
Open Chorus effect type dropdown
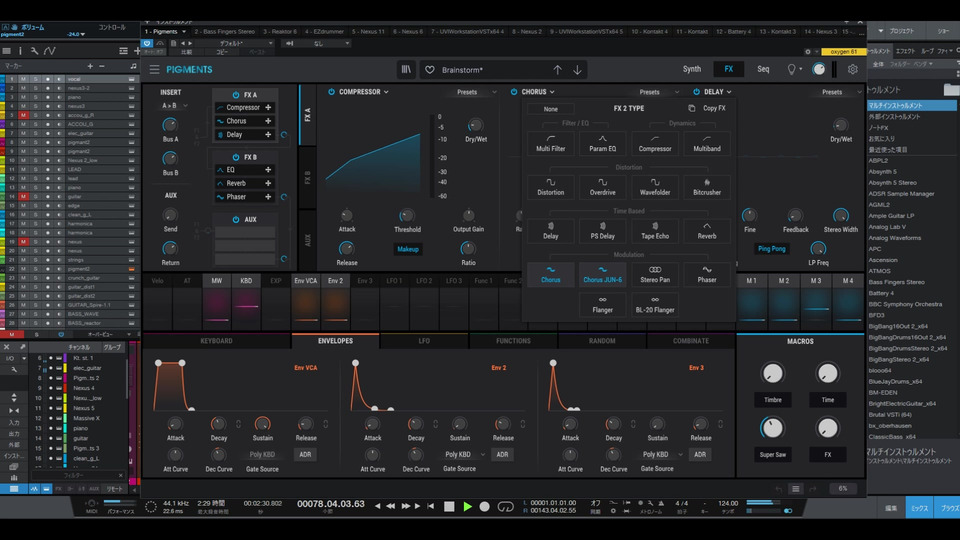pyautogui.click(x=538, y=92)
